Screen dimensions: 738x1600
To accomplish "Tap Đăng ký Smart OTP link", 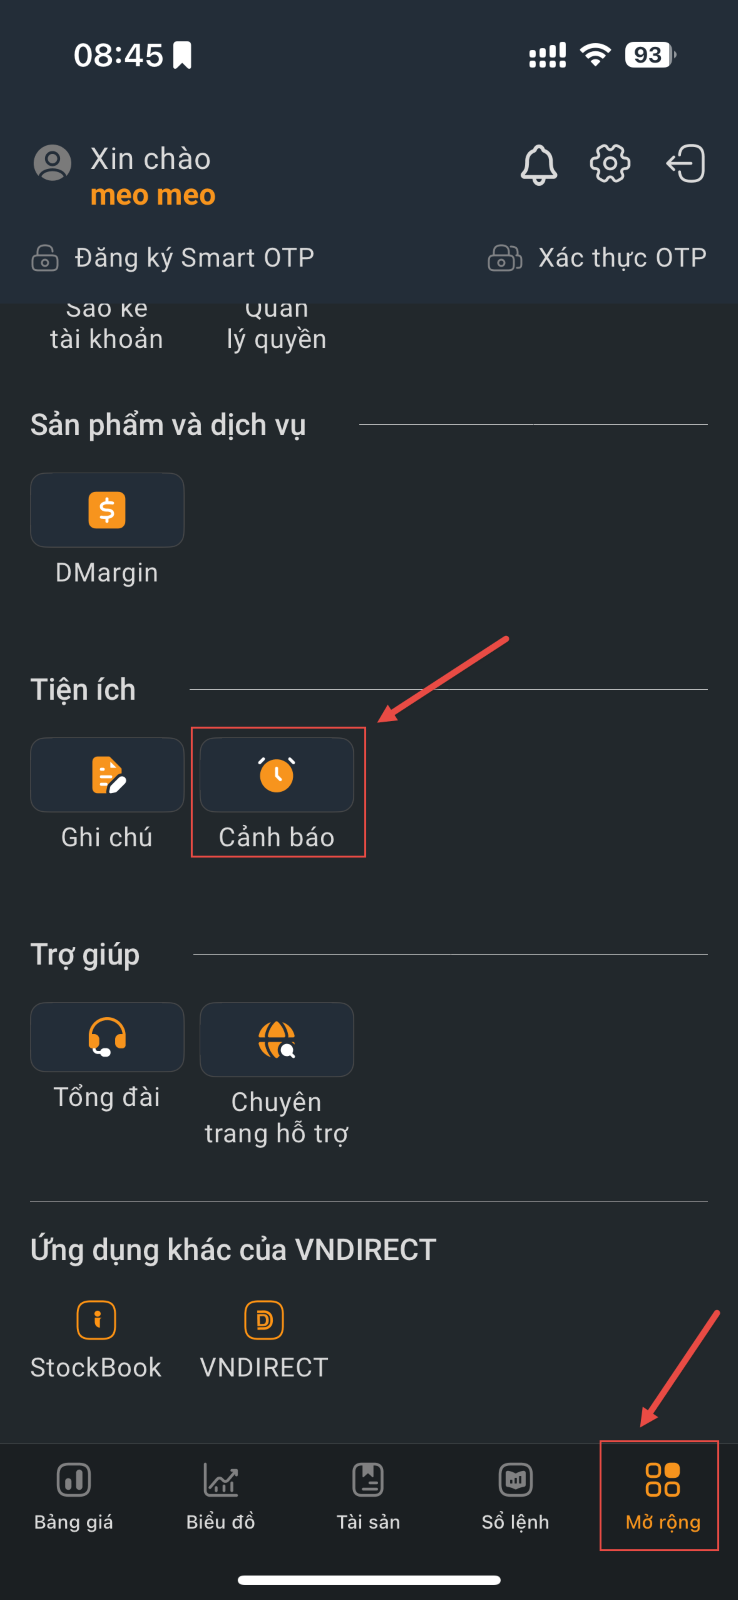I will coord(173,258).
